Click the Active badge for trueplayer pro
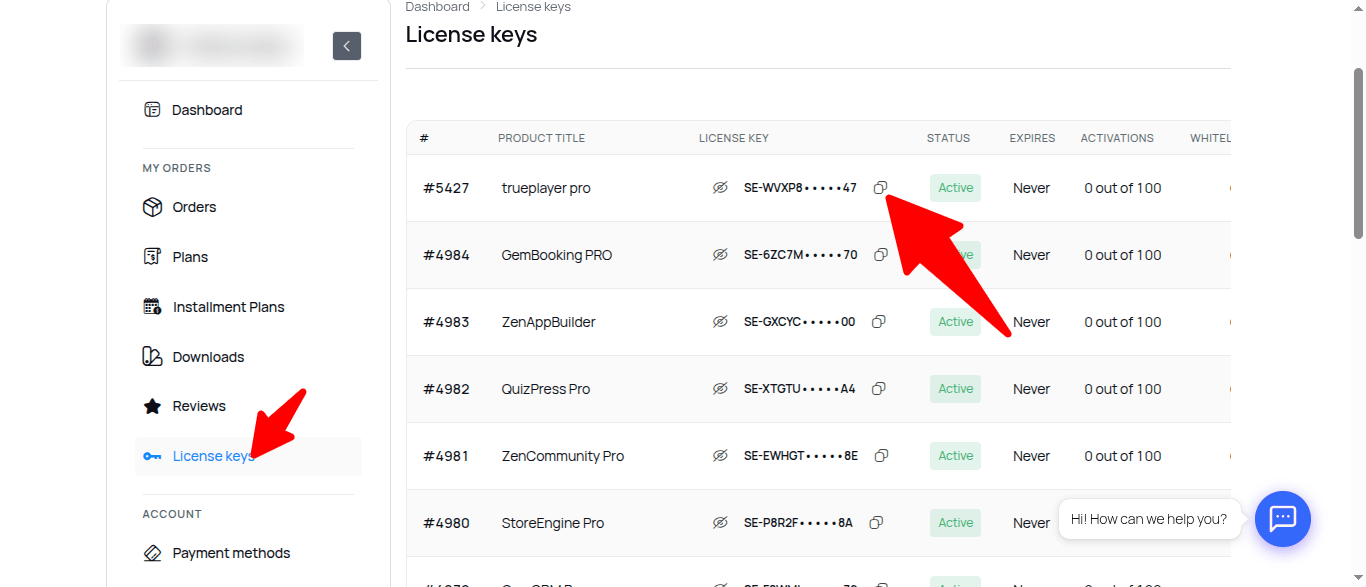 (x=955, y=188)
